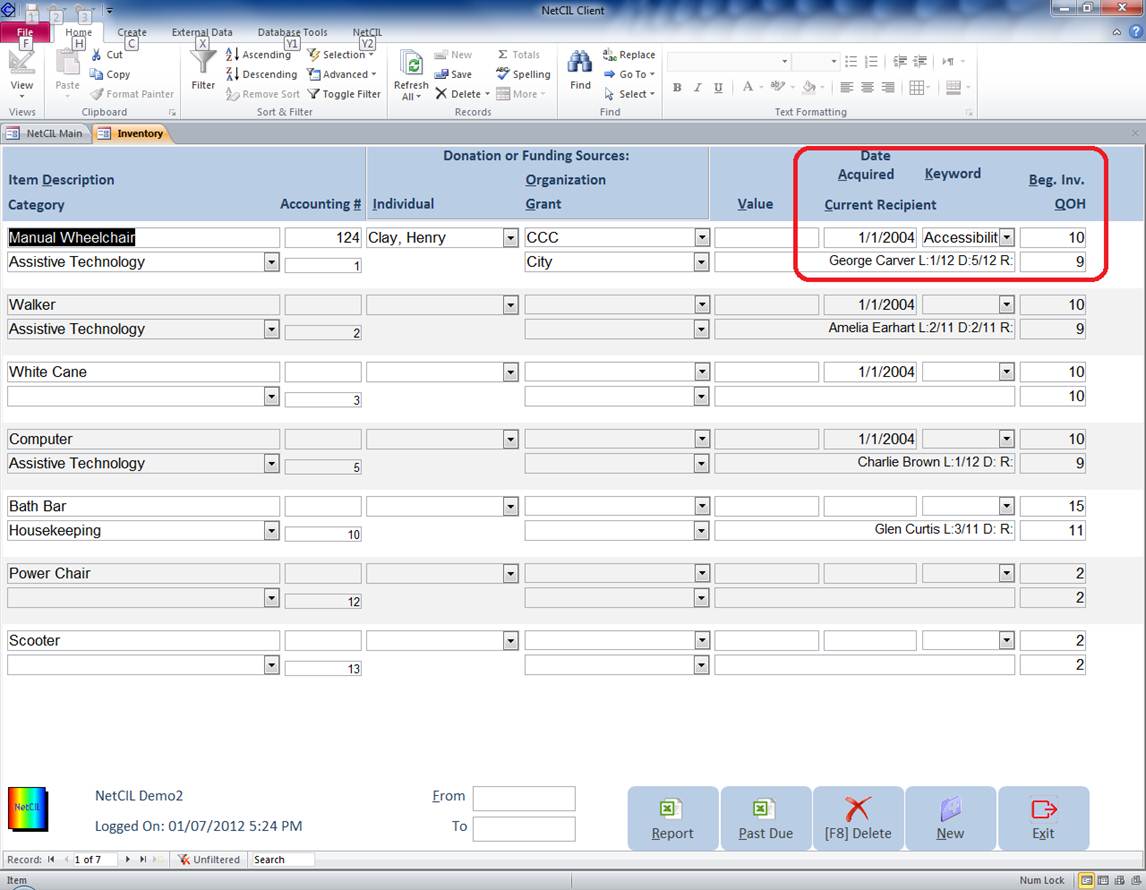The width and height of the screenshot is (1146, 890).
Task: Create a New inventory record
Action: (950, 818)
